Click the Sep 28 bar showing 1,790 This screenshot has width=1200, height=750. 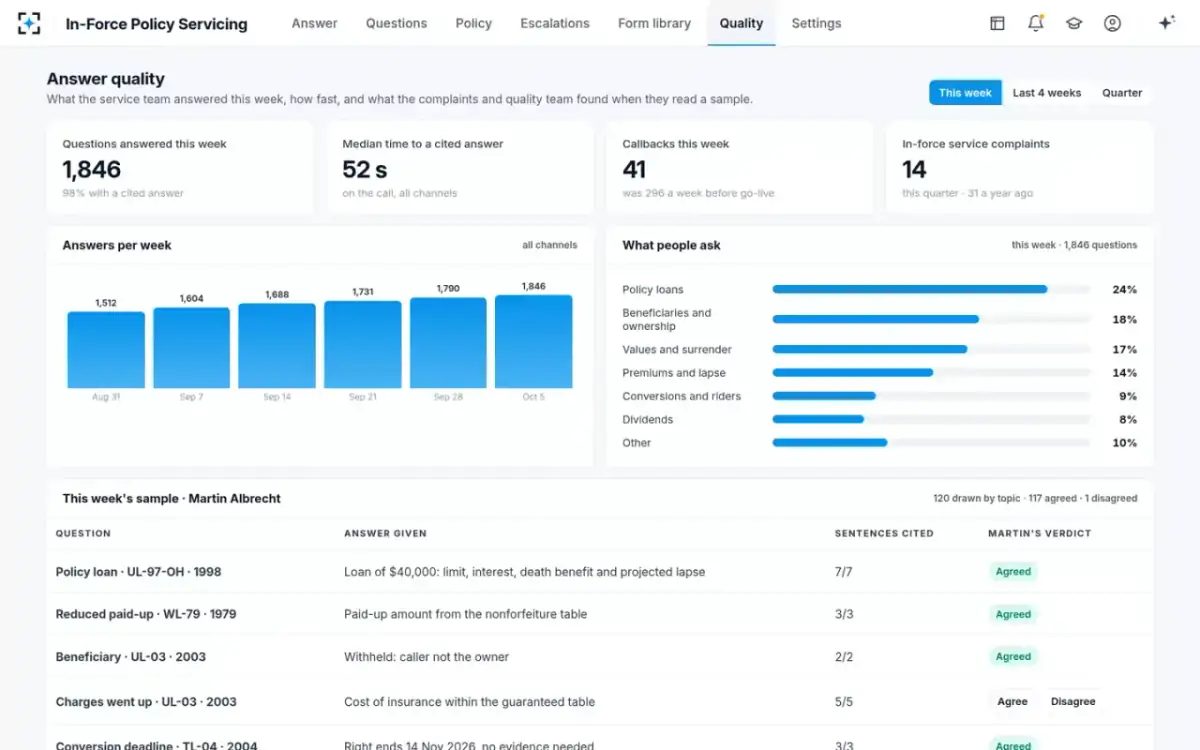click(x=448, y=343)
